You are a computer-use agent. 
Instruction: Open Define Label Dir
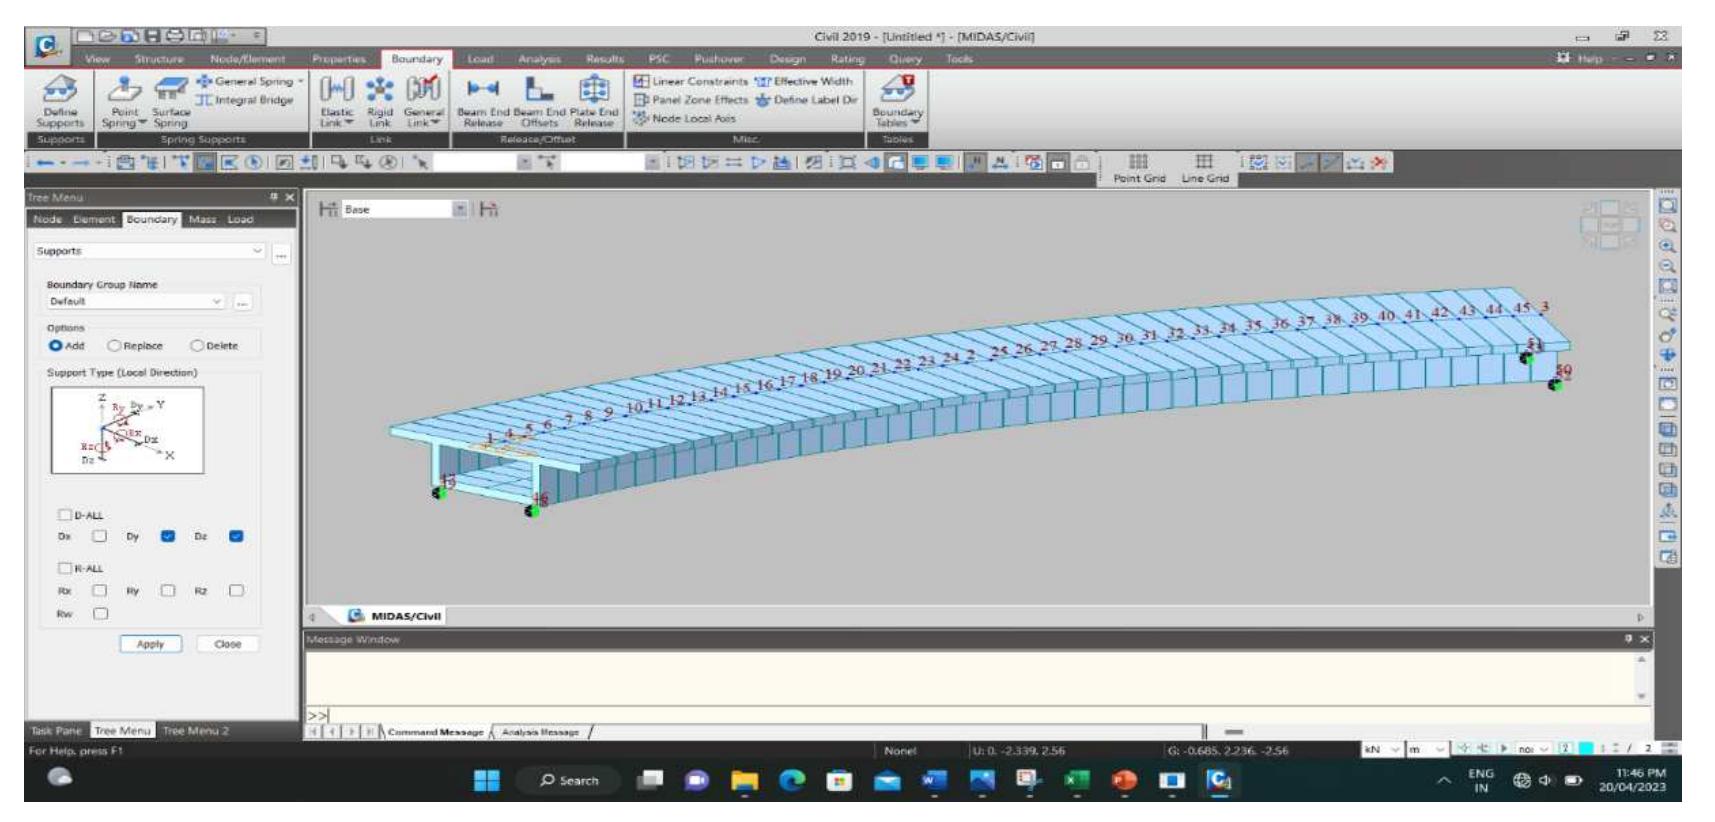806,100
